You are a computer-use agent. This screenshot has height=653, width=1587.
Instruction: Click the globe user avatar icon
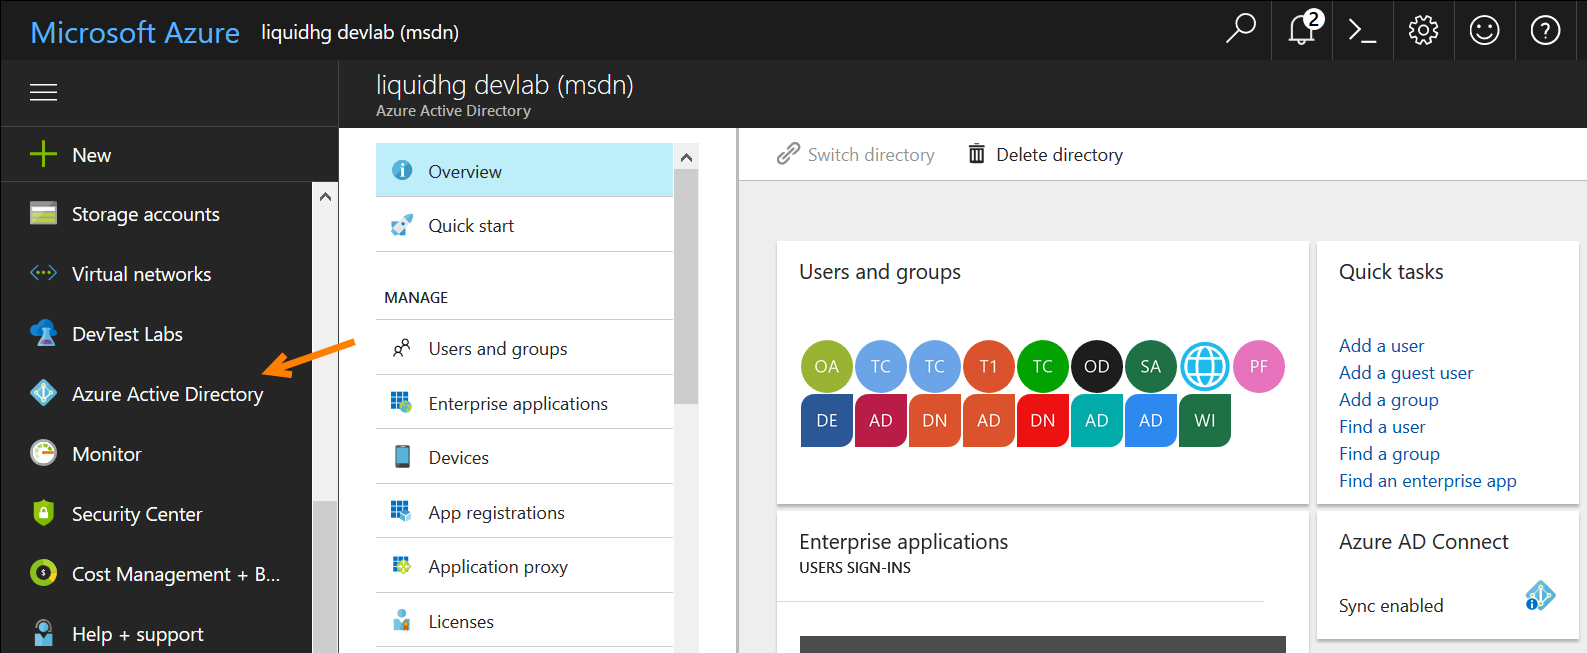pos(1204,367)
